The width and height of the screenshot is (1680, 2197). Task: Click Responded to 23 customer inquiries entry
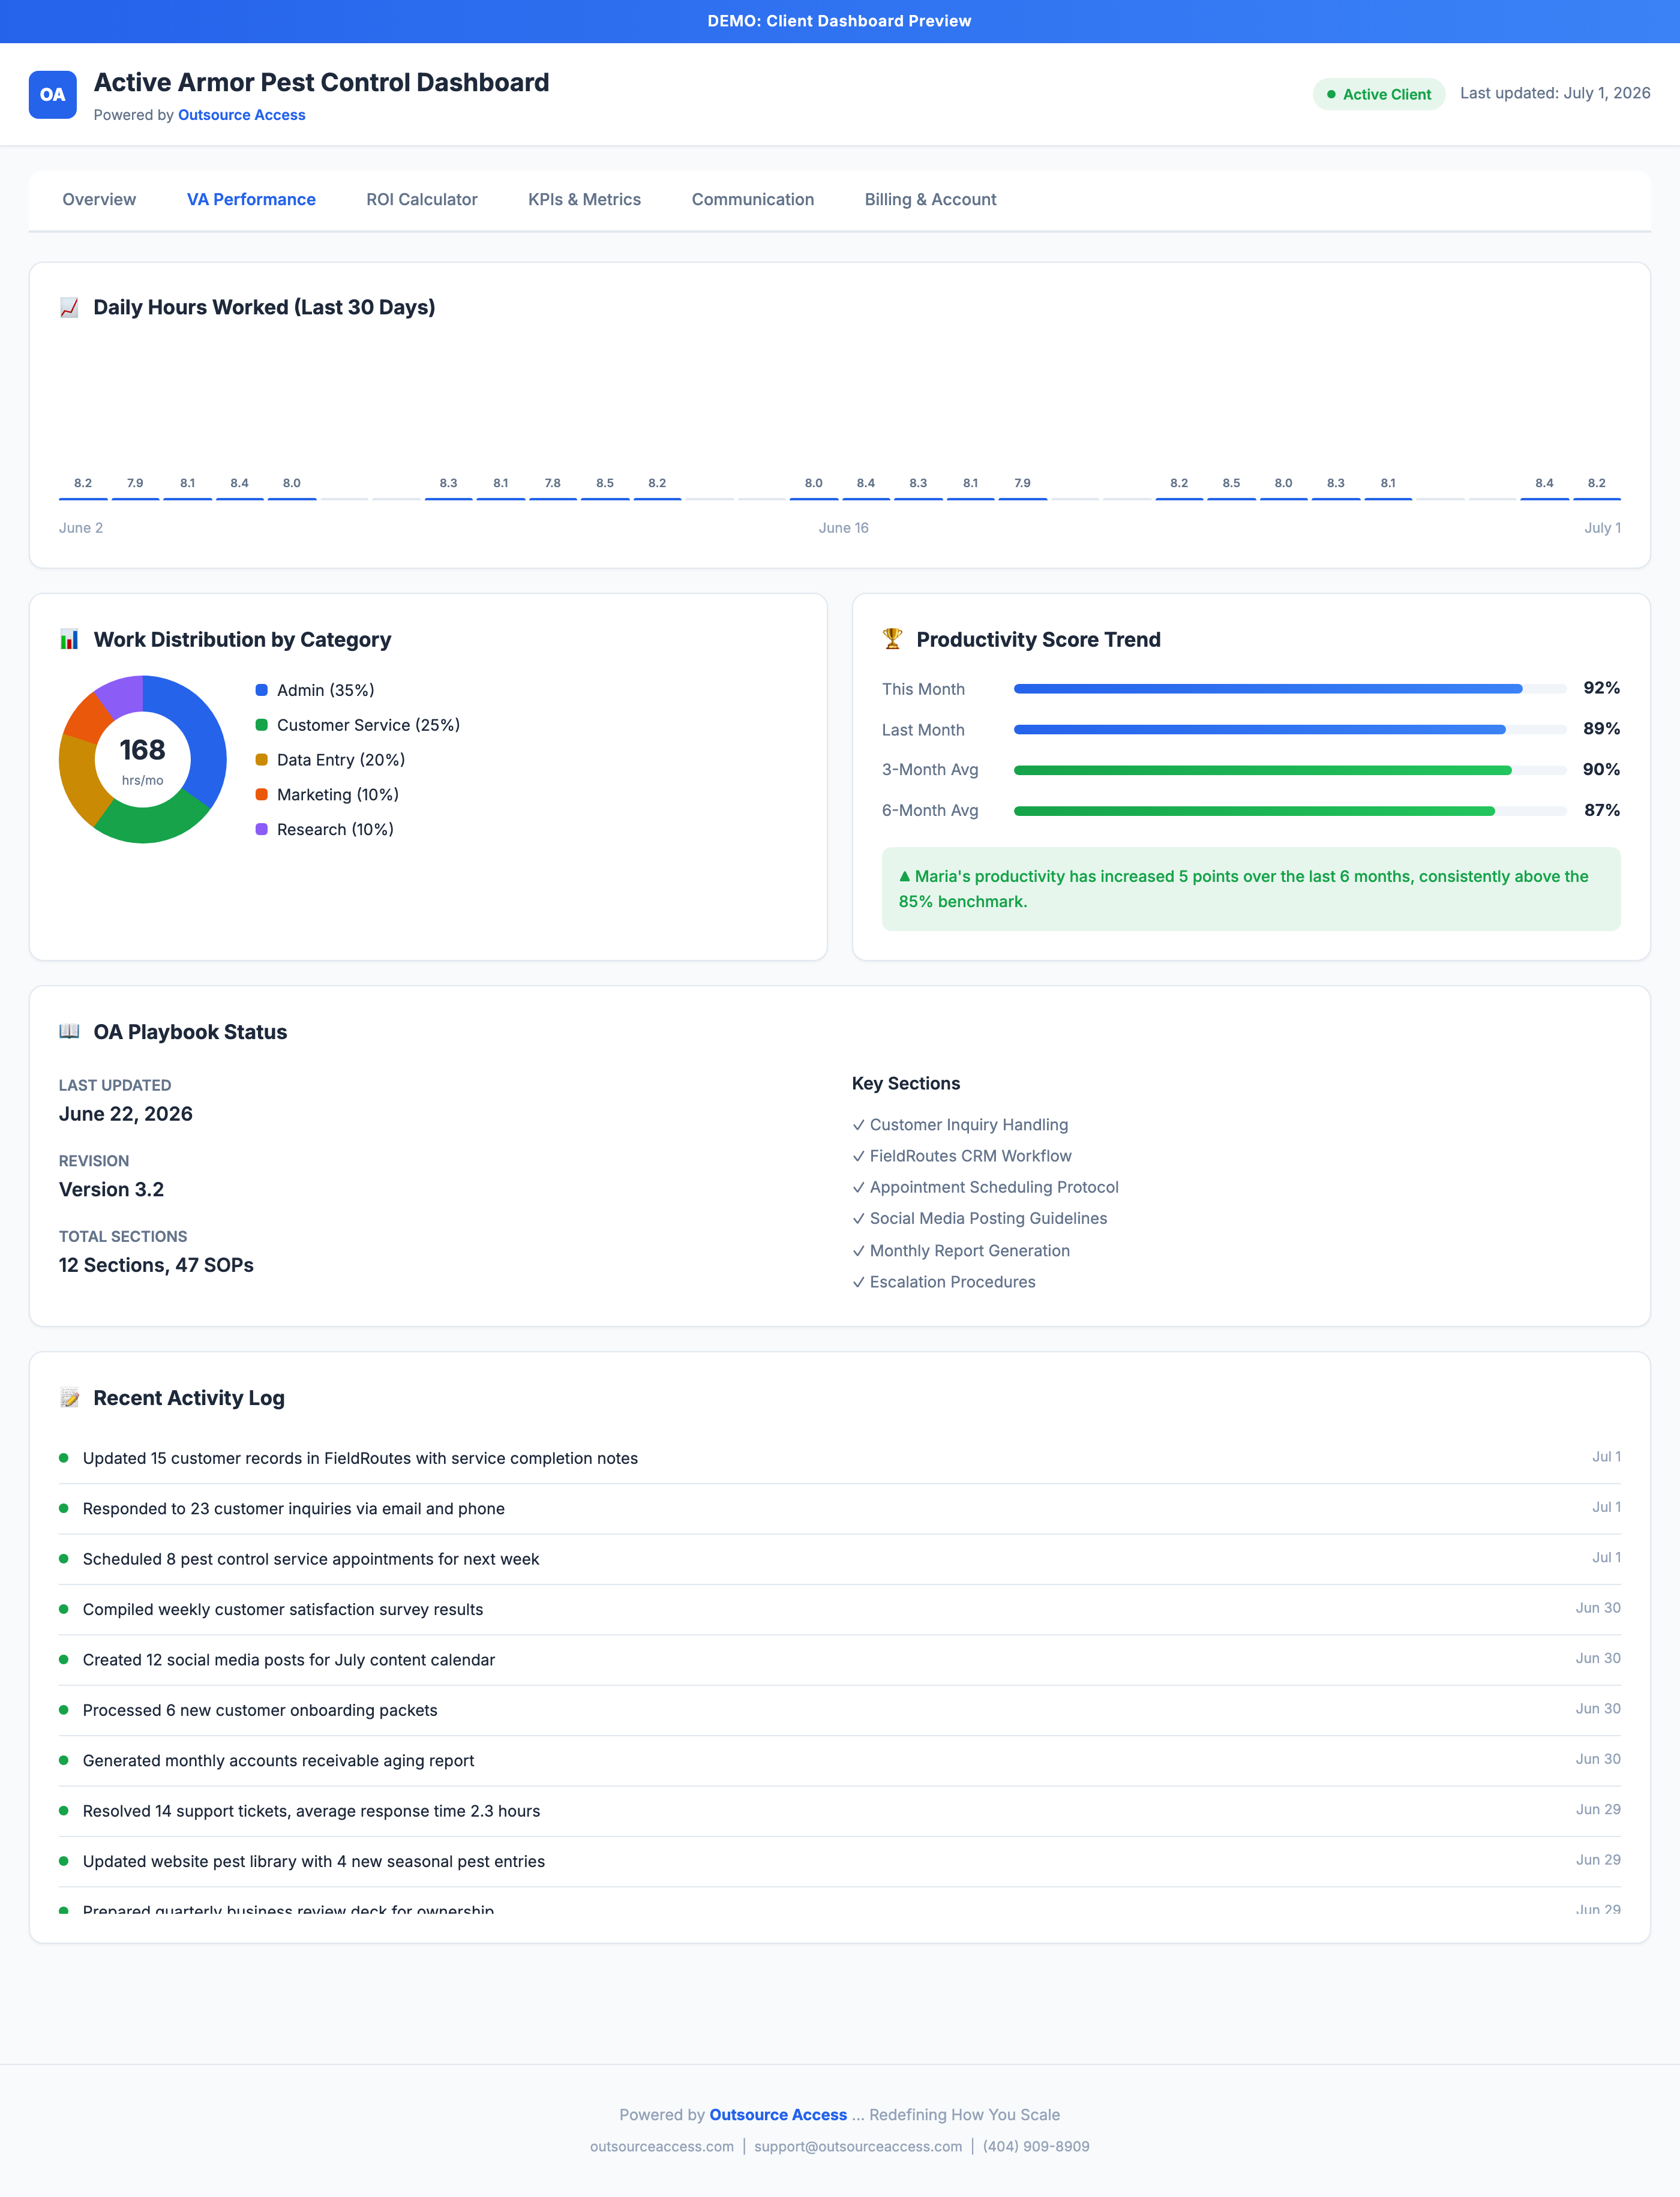840,1509
